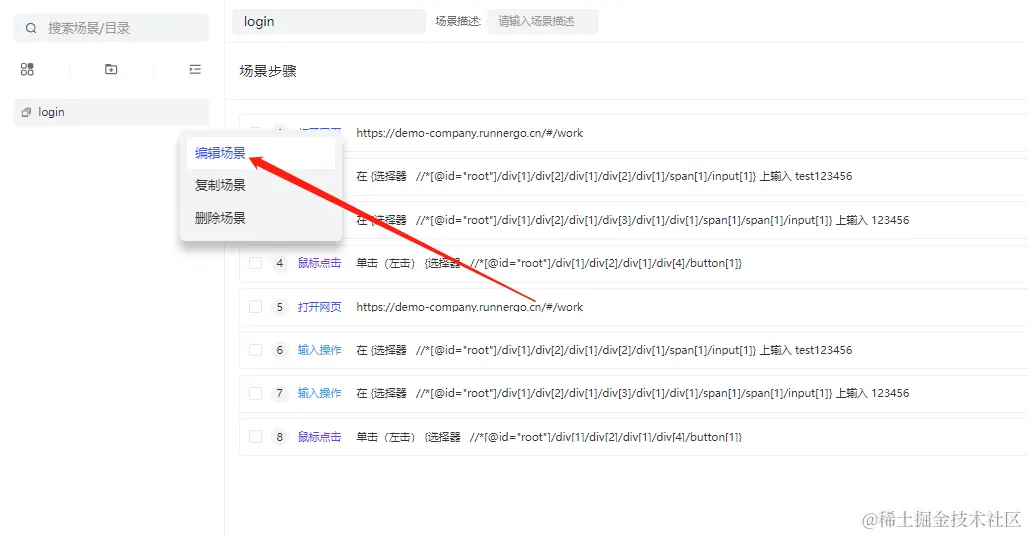This screenshot has width=1028, height=536.
Task: Focus the 搜索场景/目录 search field
Action: pos(111,28)
